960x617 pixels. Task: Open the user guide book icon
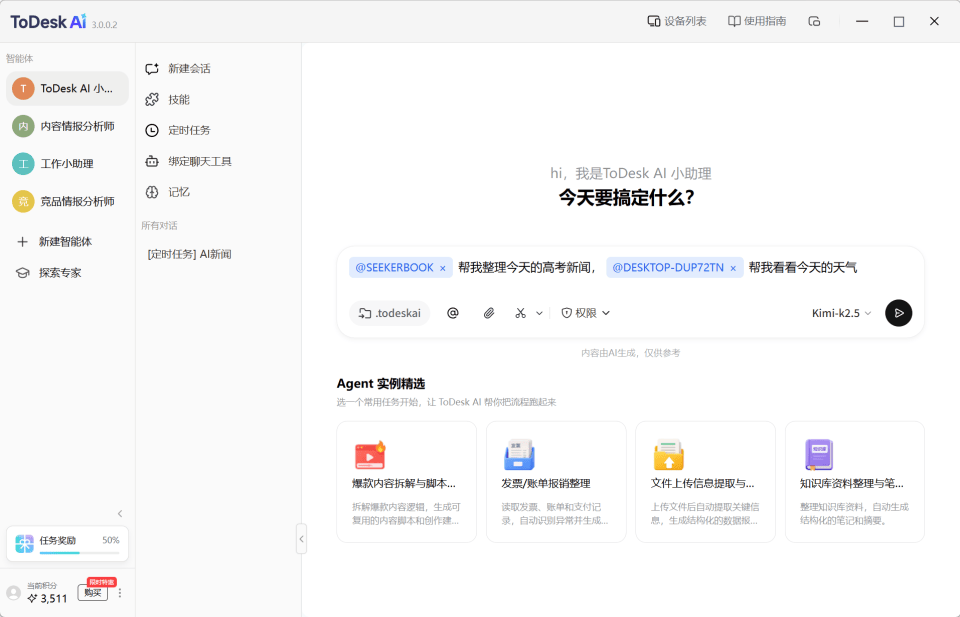(733, 21)
